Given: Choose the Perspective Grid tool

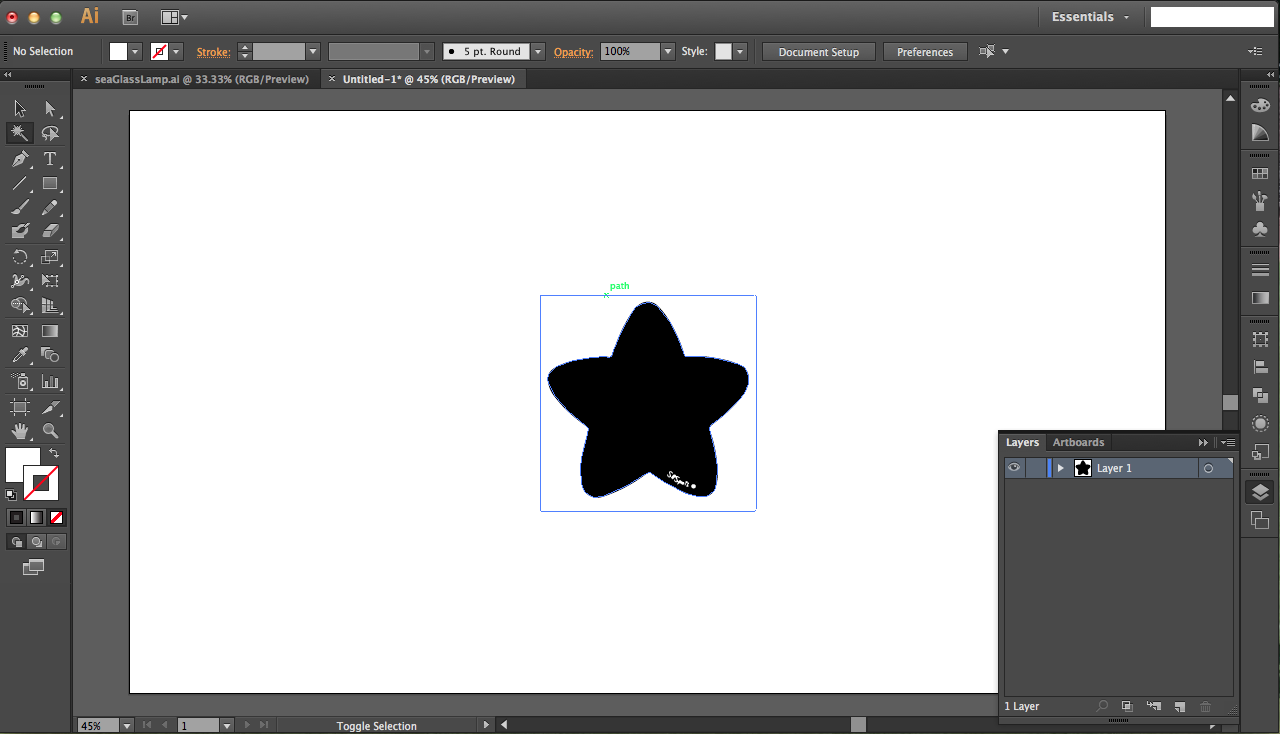Looking at the screenshot, I should click(50, 306).
